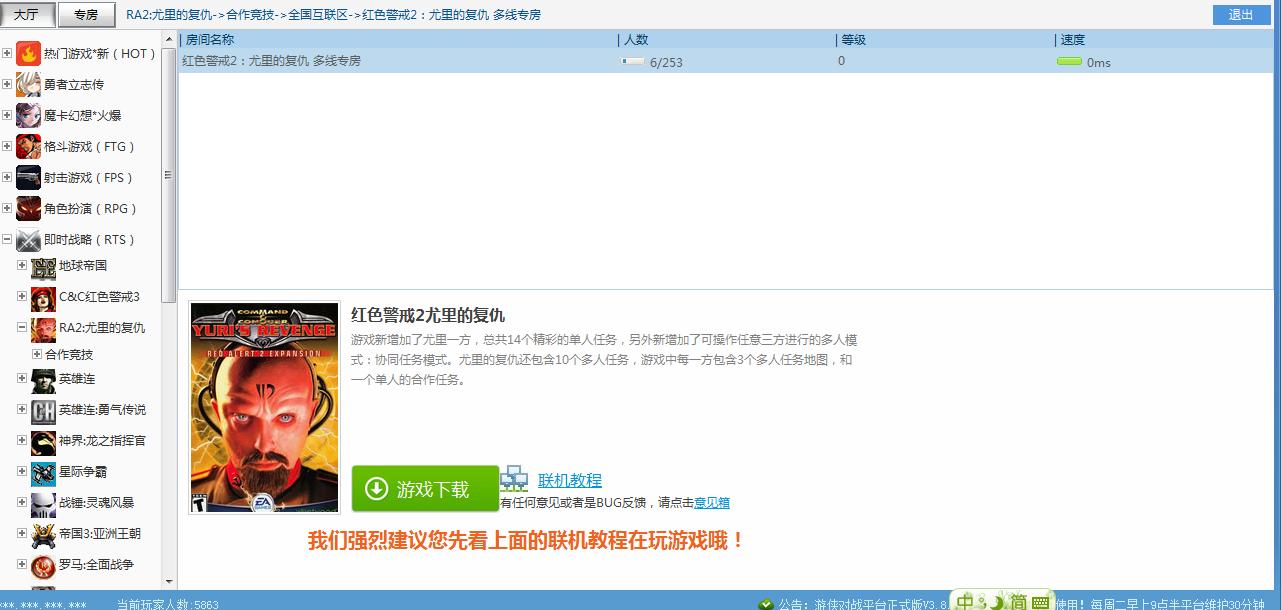Expand the 格斗游戏 FTG tree node
This screenshot has width=1281, height=610.
[7, 147]
